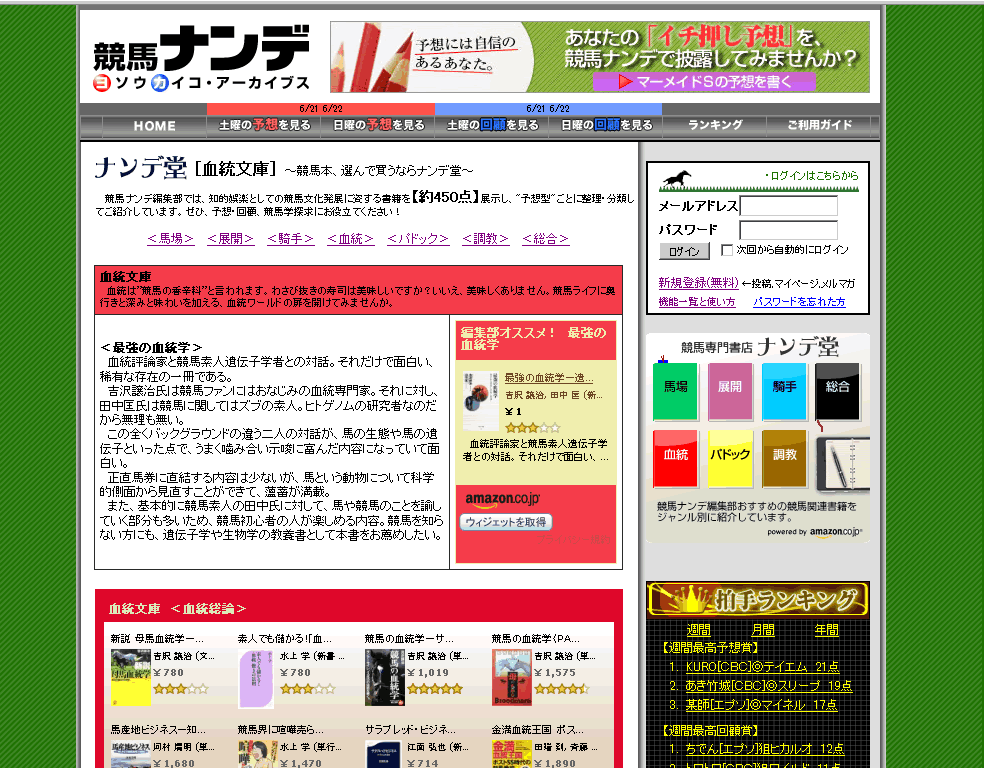This screenshot has height=768, width=984.
Task: Click 最強の血統学 book cover thumbnail
Action: (481, 400)
